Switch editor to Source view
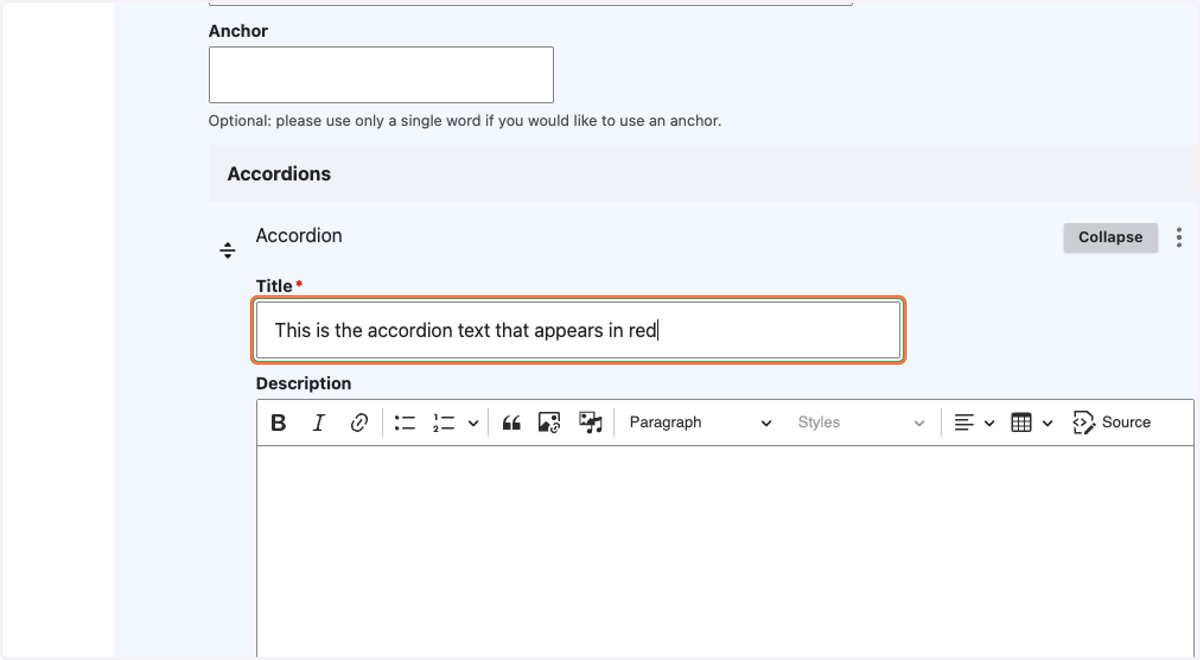The width and height of the screenshot is (1200, 660). [1112, 423]
